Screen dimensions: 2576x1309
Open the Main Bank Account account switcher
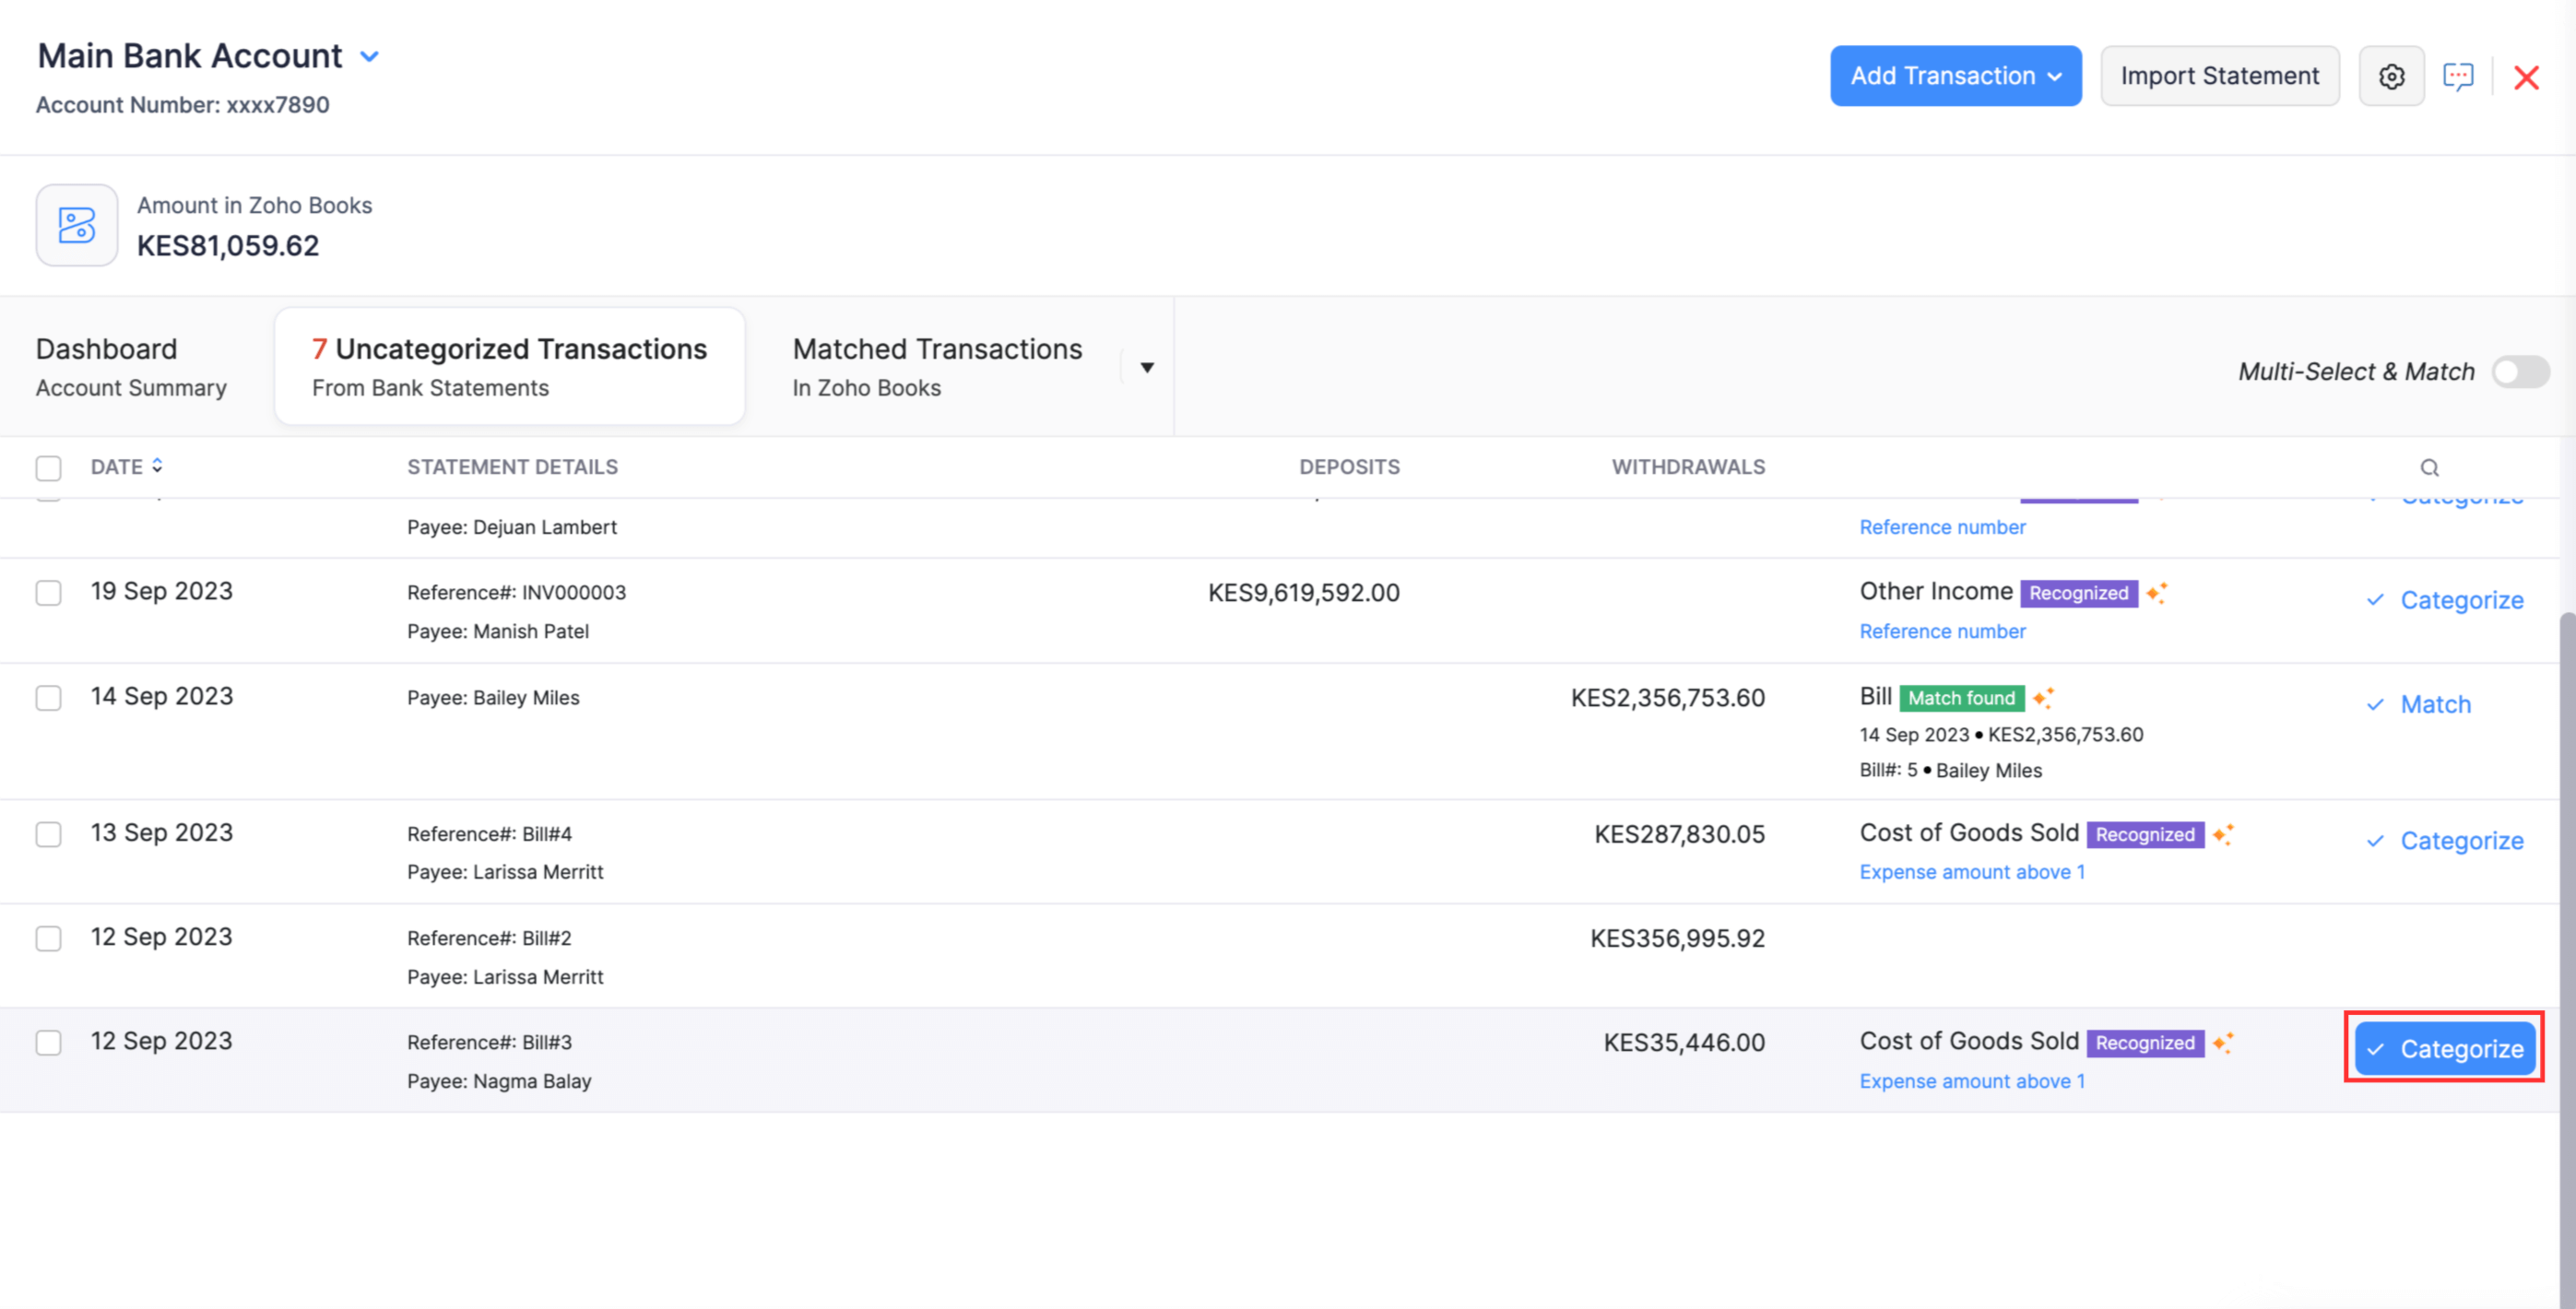370,56
